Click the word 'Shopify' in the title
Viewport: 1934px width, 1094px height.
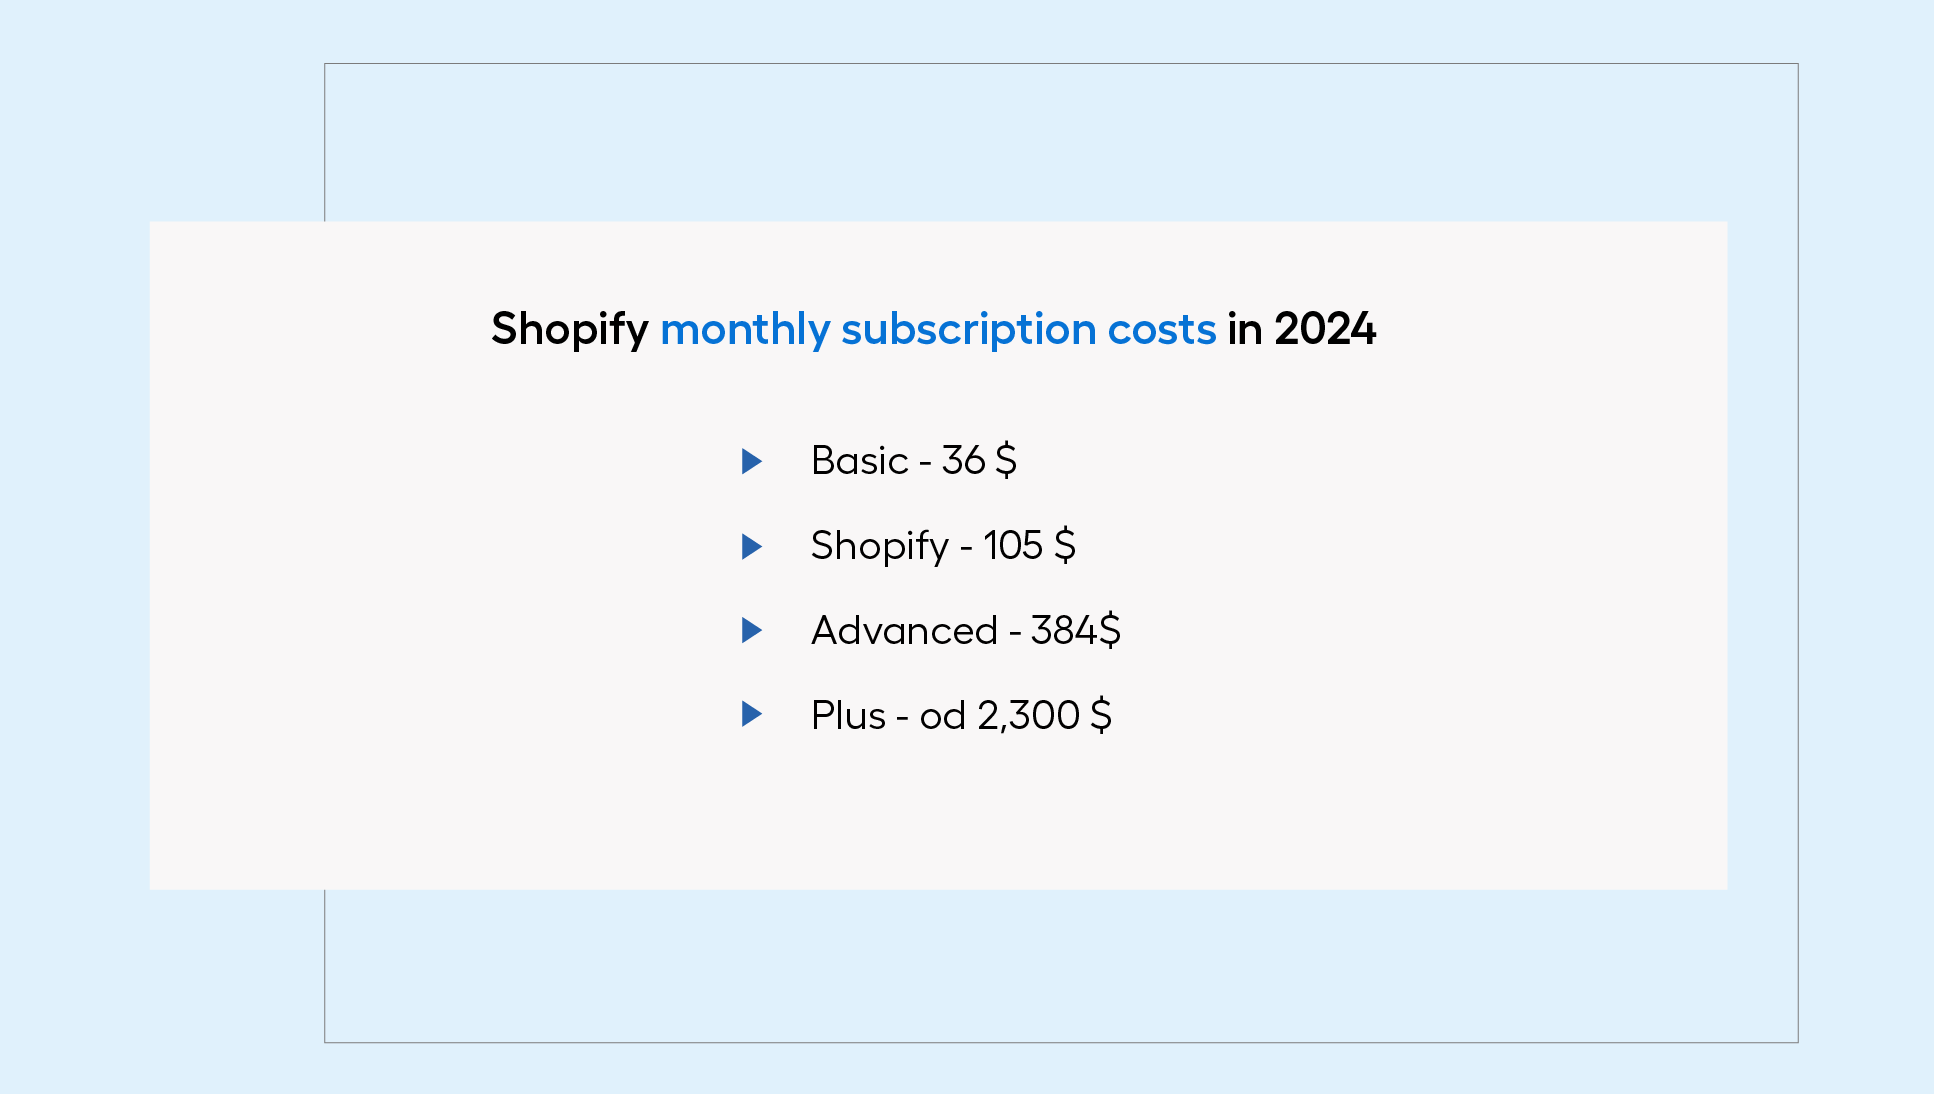click(570, 329)
